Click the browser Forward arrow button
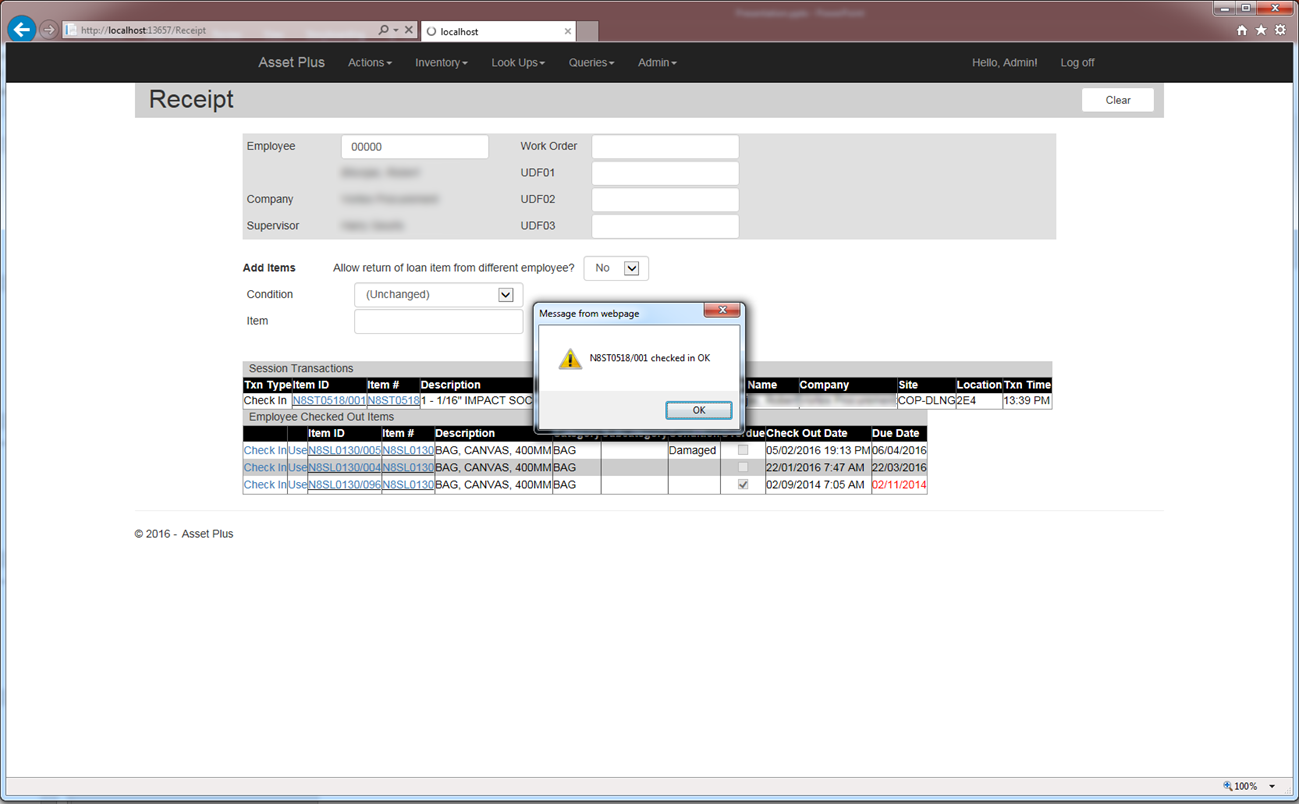This screenshot has width=1299, height=804. (47, 30)
